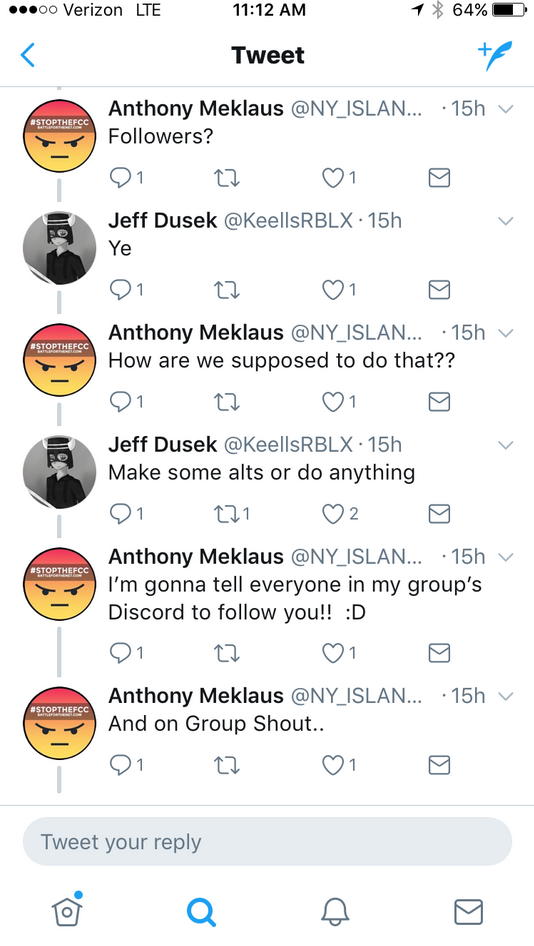Tap the compose new tweet feather icon
The width and height of the screenshot is (534, 946).
pyautogui.click(x=495, y=56)
